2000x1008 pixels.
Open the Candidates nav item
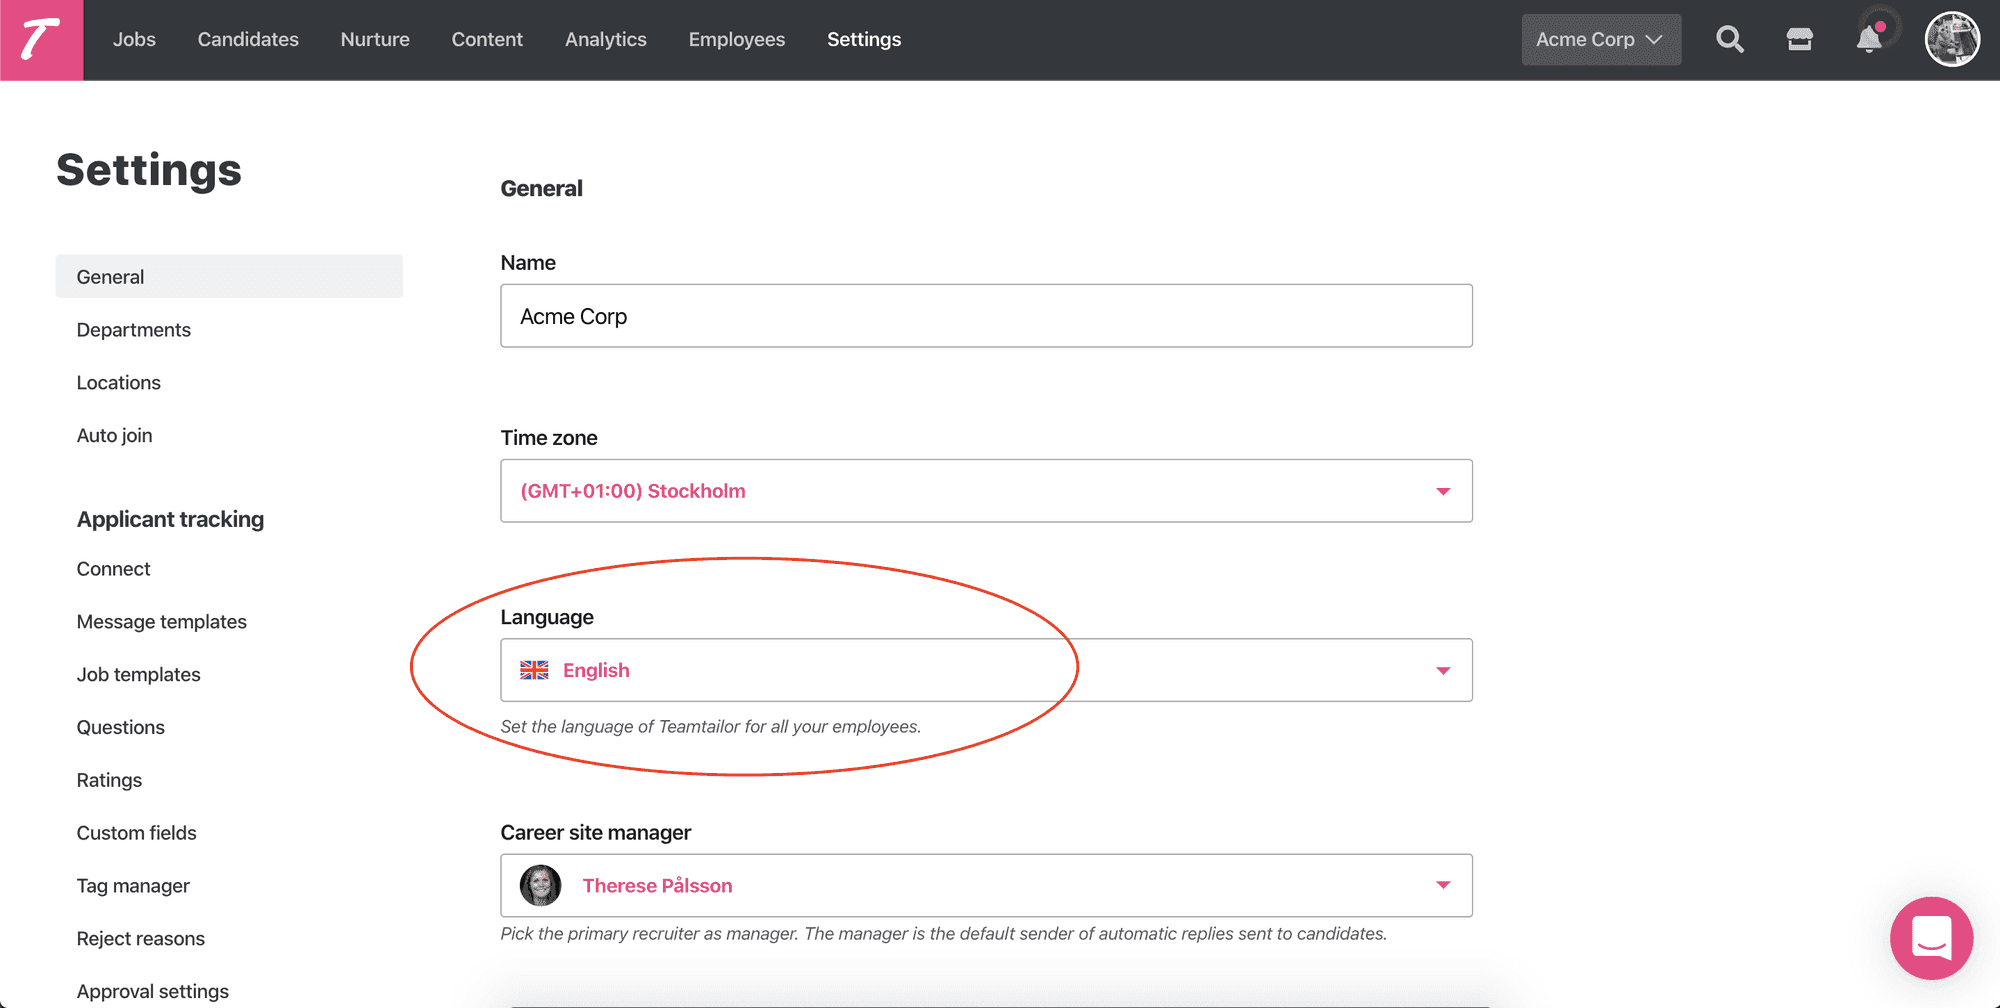(x=248, y=40)
